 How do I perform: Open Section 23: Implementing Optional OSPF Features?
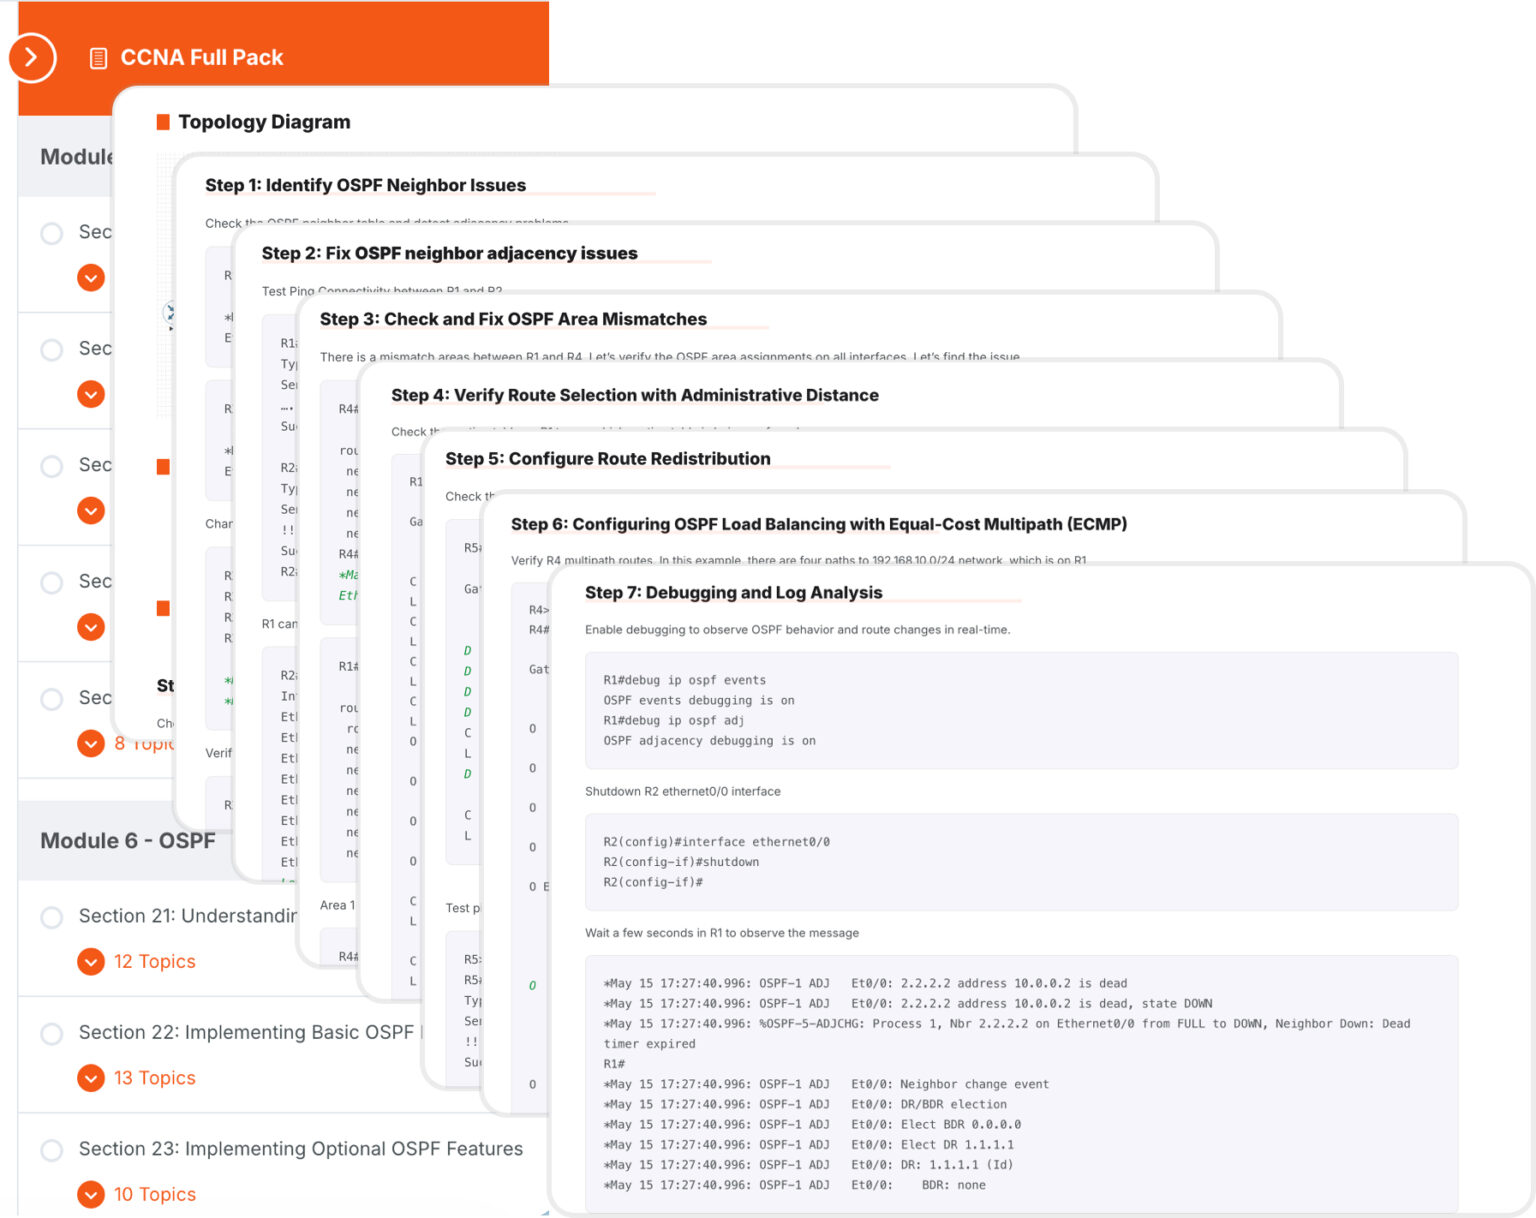[x=300, y=1149]
